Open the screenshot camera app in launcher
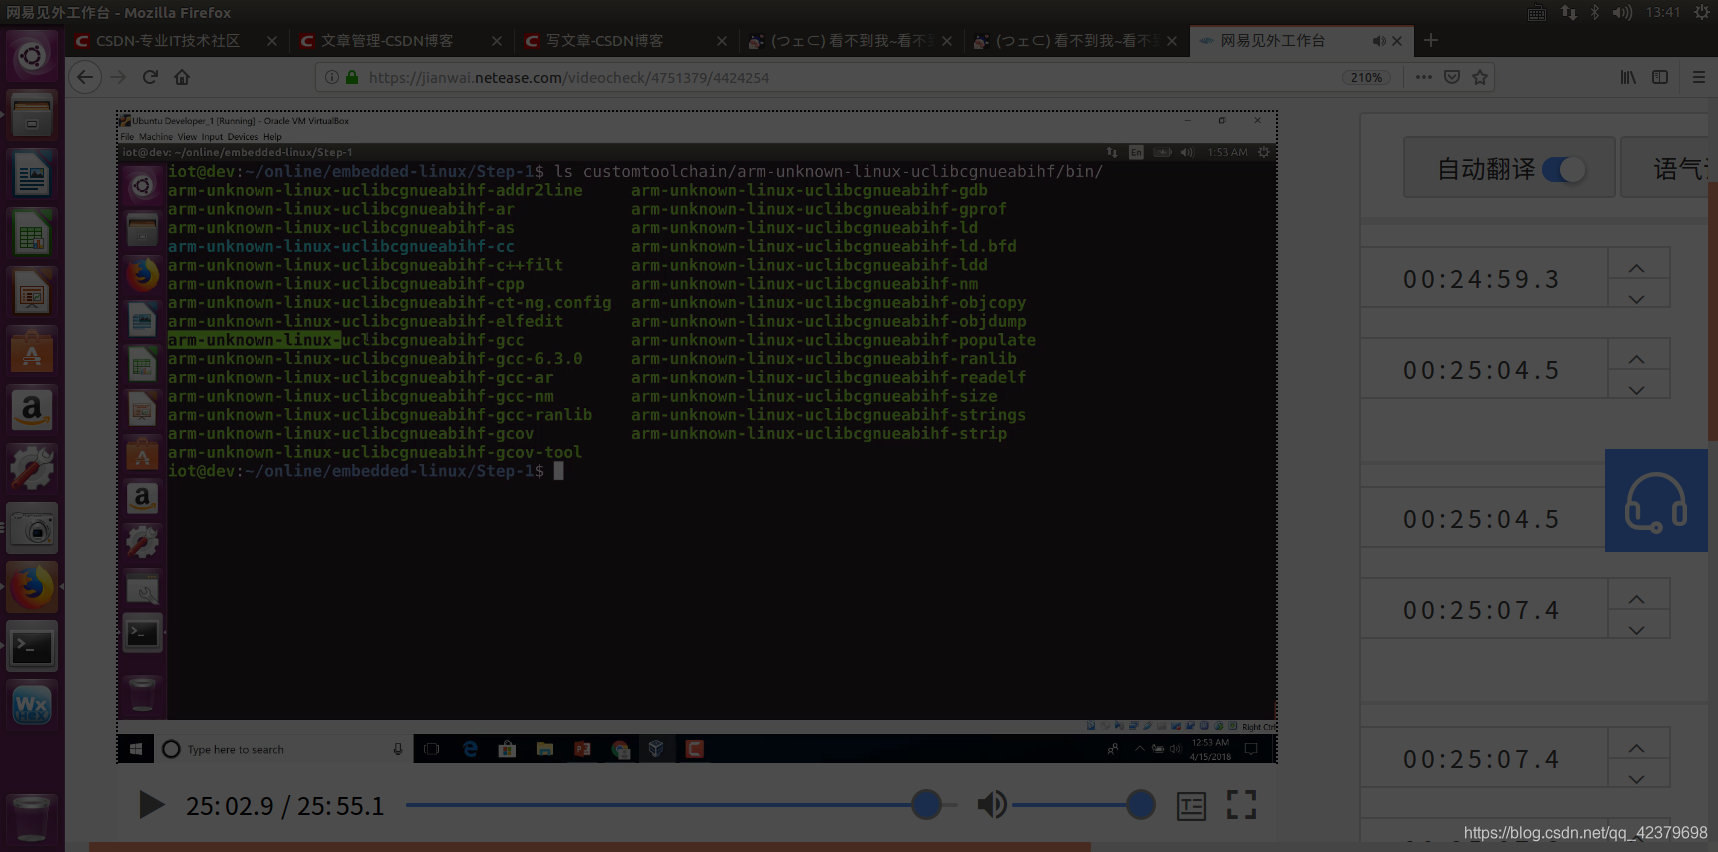This screenshot has height=852, width=1718. click(32, 528)
